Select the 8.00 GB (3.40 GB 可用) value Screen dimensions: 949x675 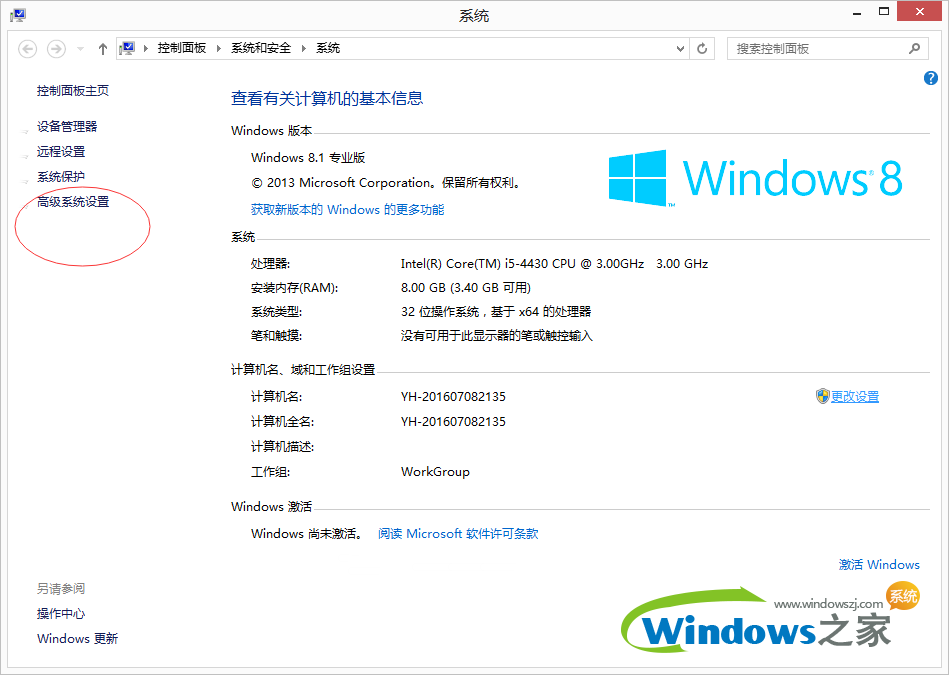(465, 288)
